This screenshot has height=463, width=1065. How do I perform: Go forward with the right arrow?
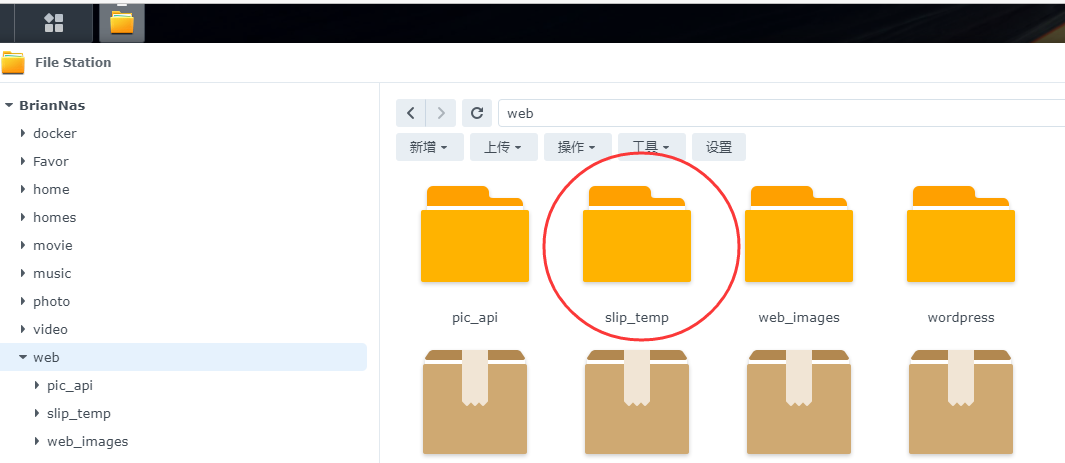tap(441, 113)
